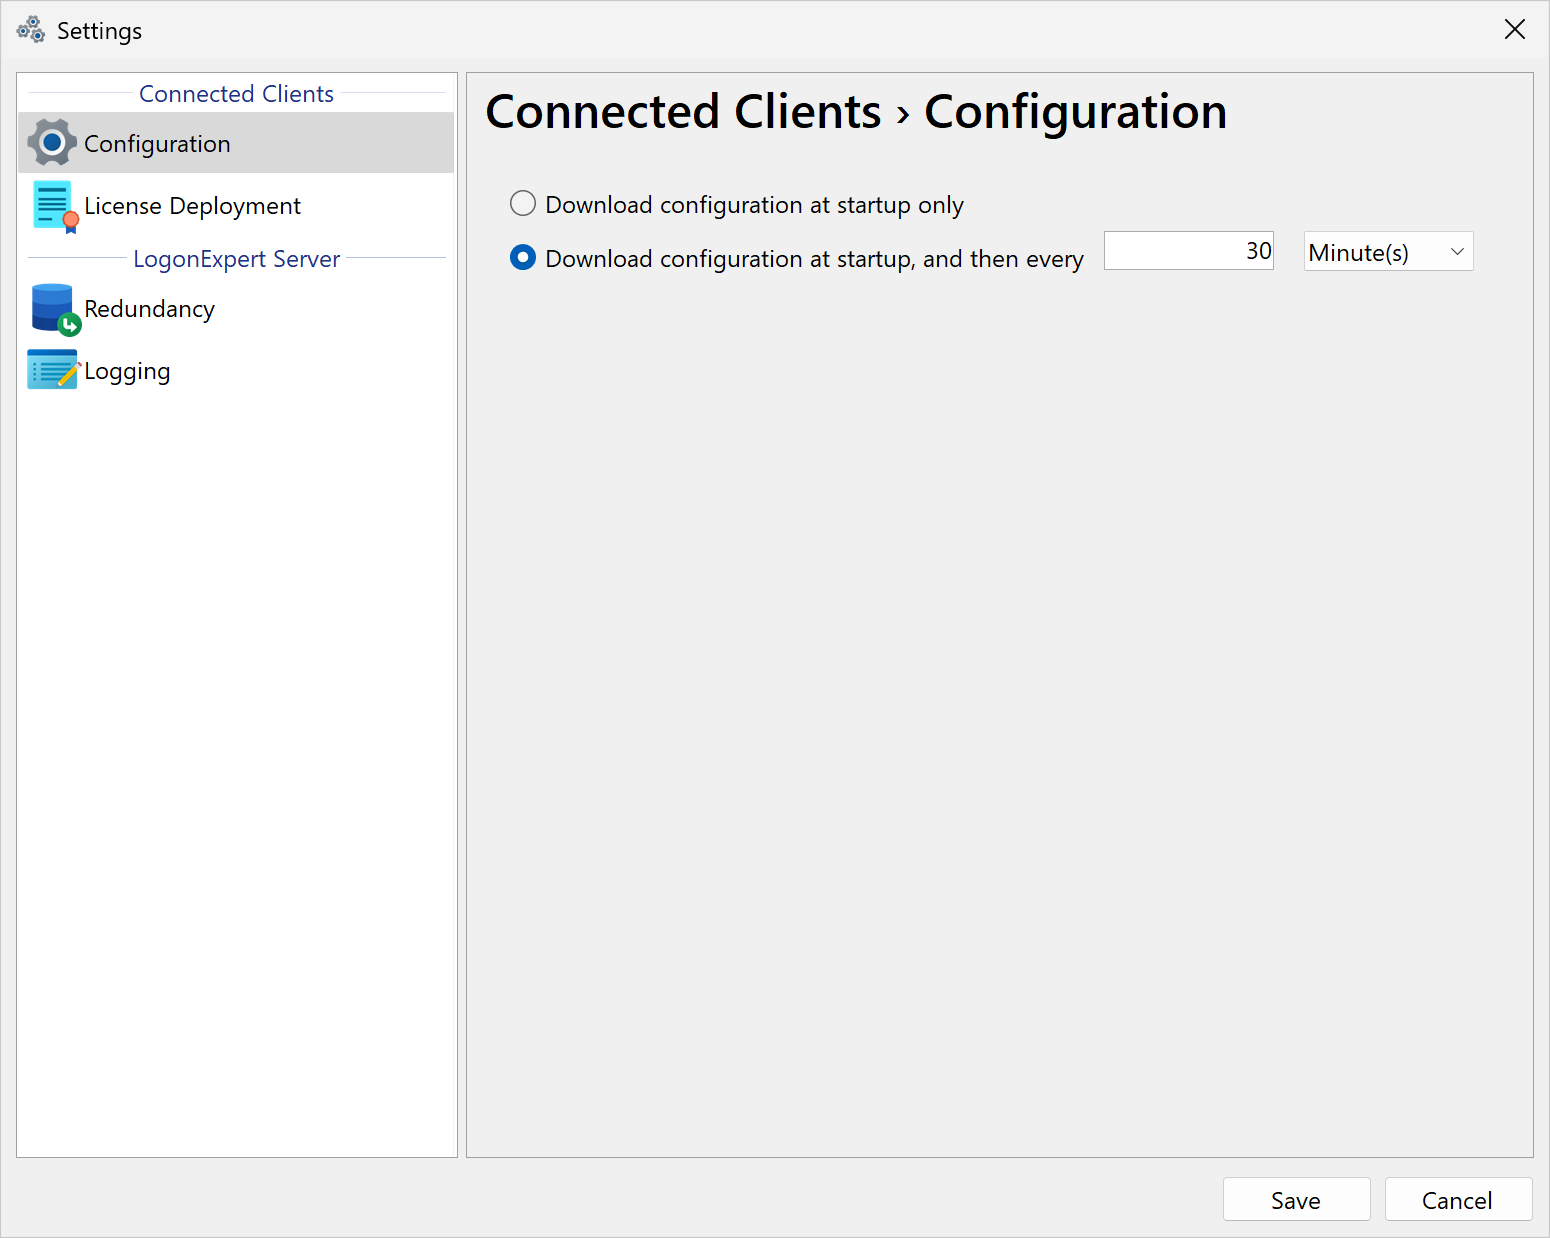
Task: Click the gear icon beside Configuration
Action: (52, 143)
